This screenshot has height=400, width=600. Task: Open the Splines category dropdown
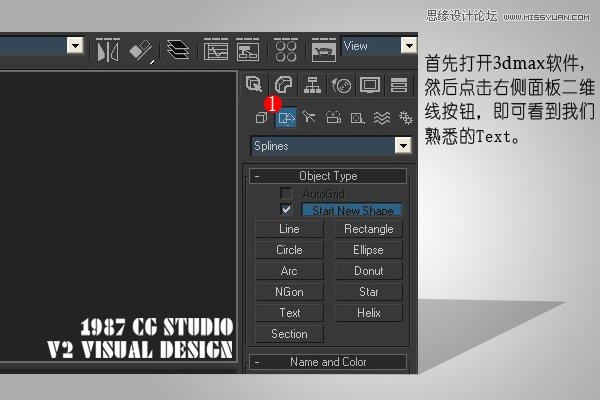click(403, 146)
